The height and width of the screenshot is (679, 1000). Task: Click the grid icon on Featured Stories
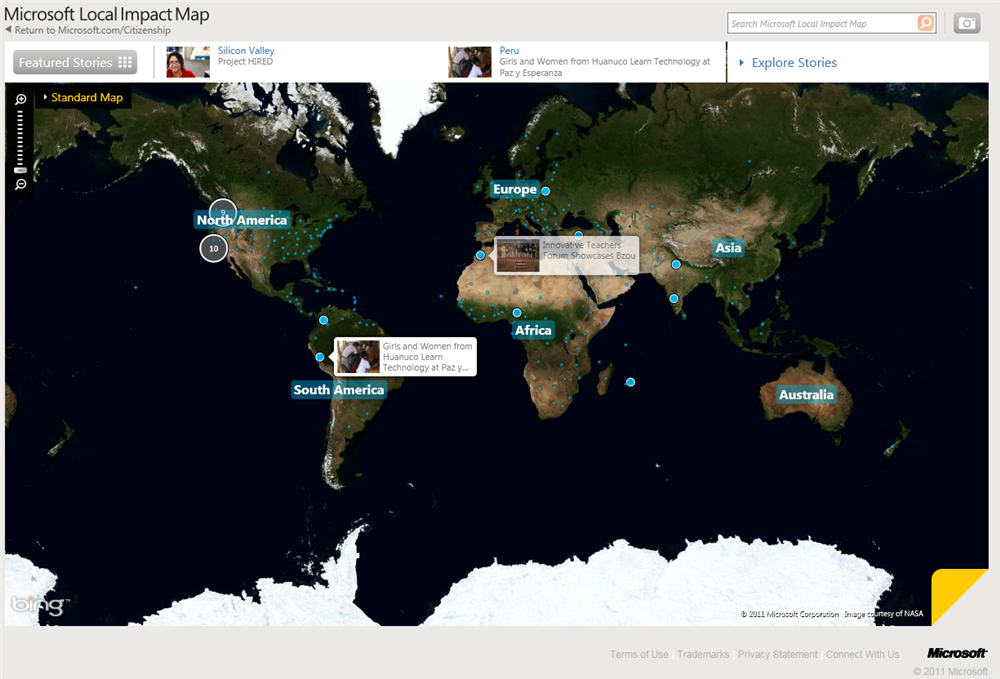point(125,62)
